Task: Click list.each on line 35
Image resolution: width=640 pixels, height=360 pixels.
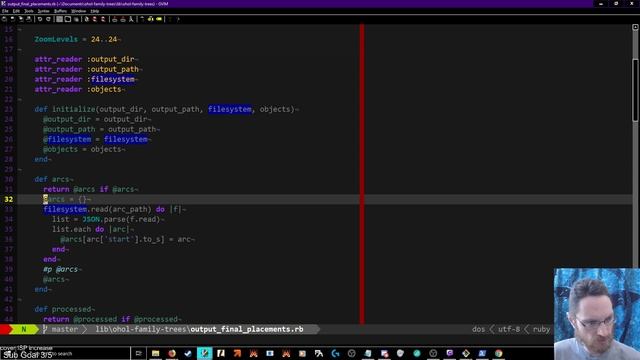Action: (71, 229)
